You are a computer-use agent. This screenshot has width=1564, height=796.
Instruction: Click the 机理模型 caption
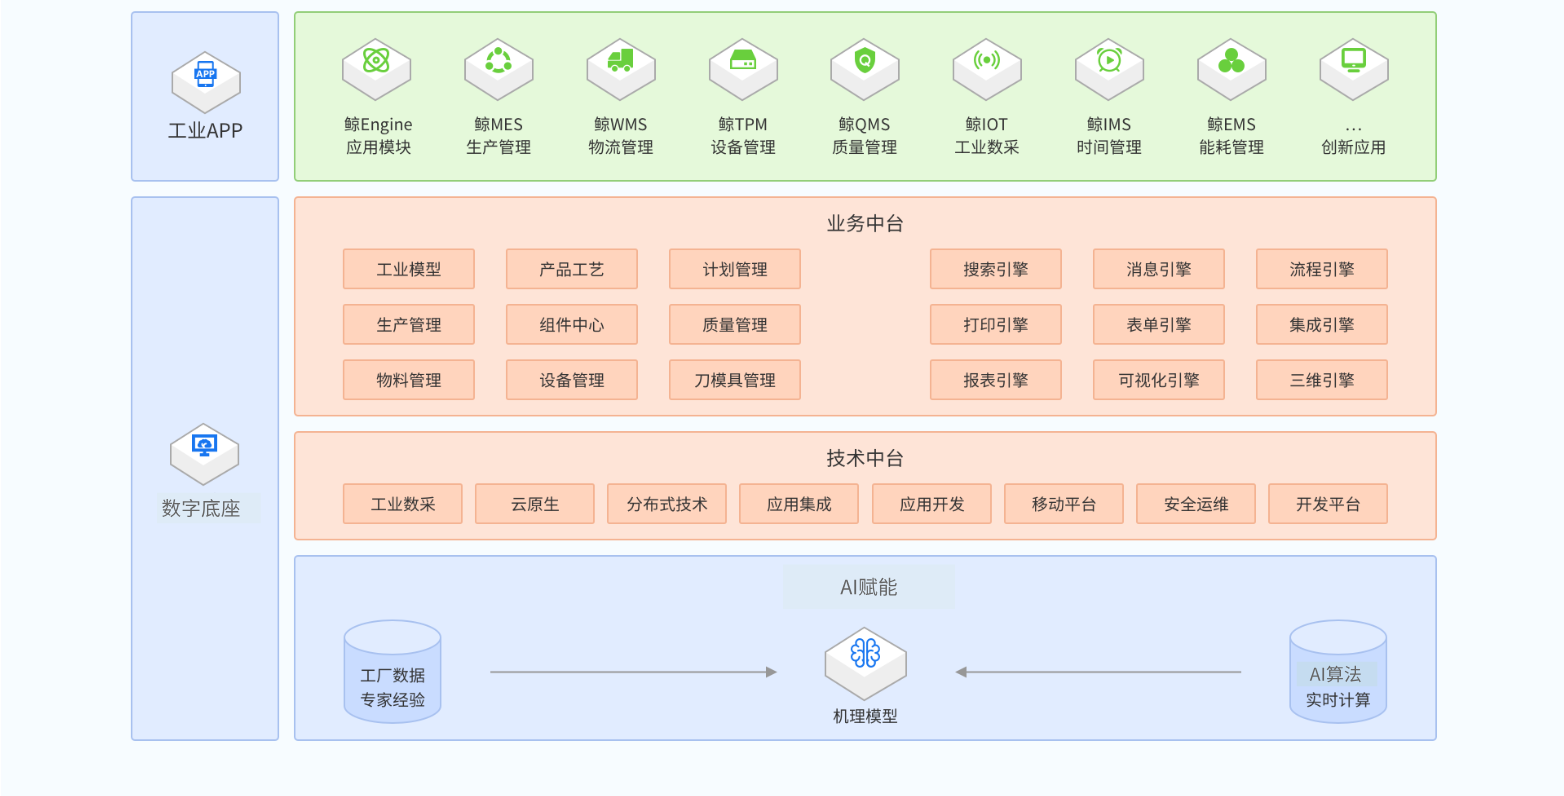865,716
